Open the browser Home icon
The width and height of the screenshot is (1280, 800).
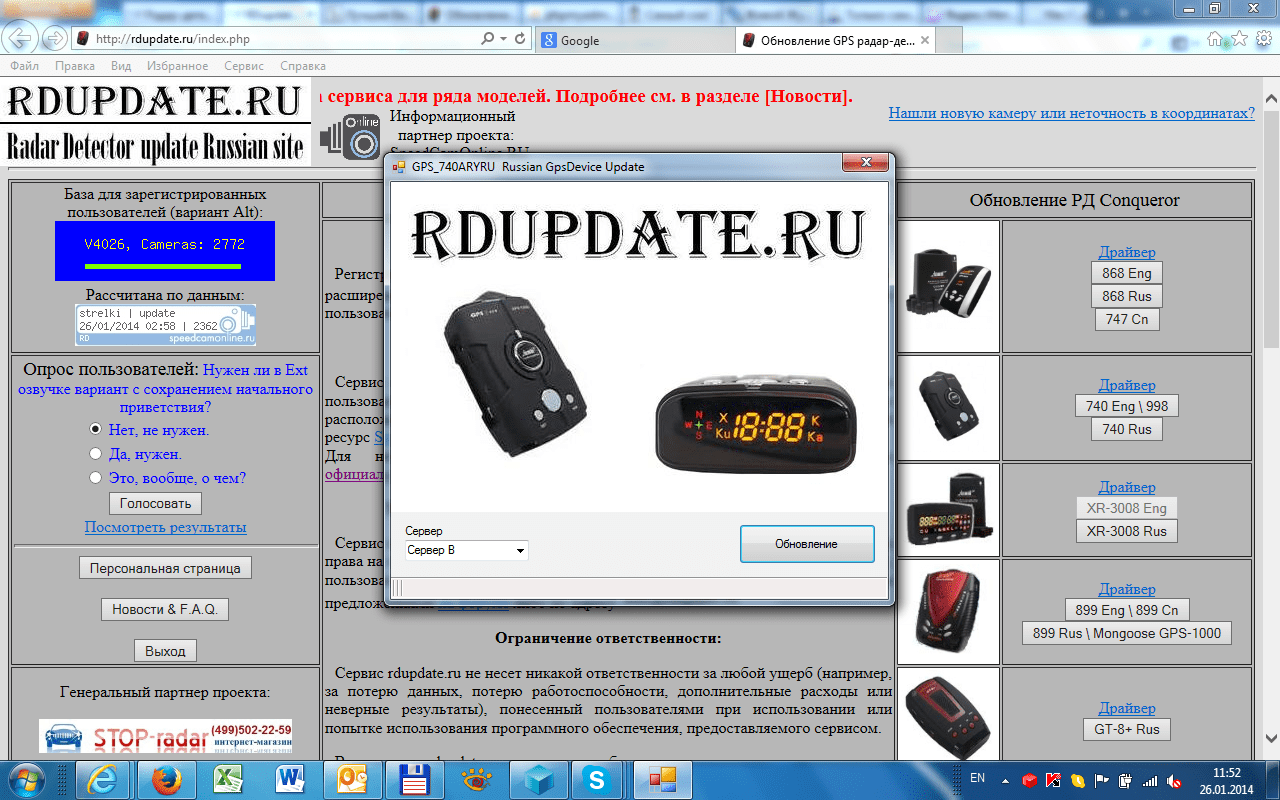pyautogui.click(x=1215, y=38)
